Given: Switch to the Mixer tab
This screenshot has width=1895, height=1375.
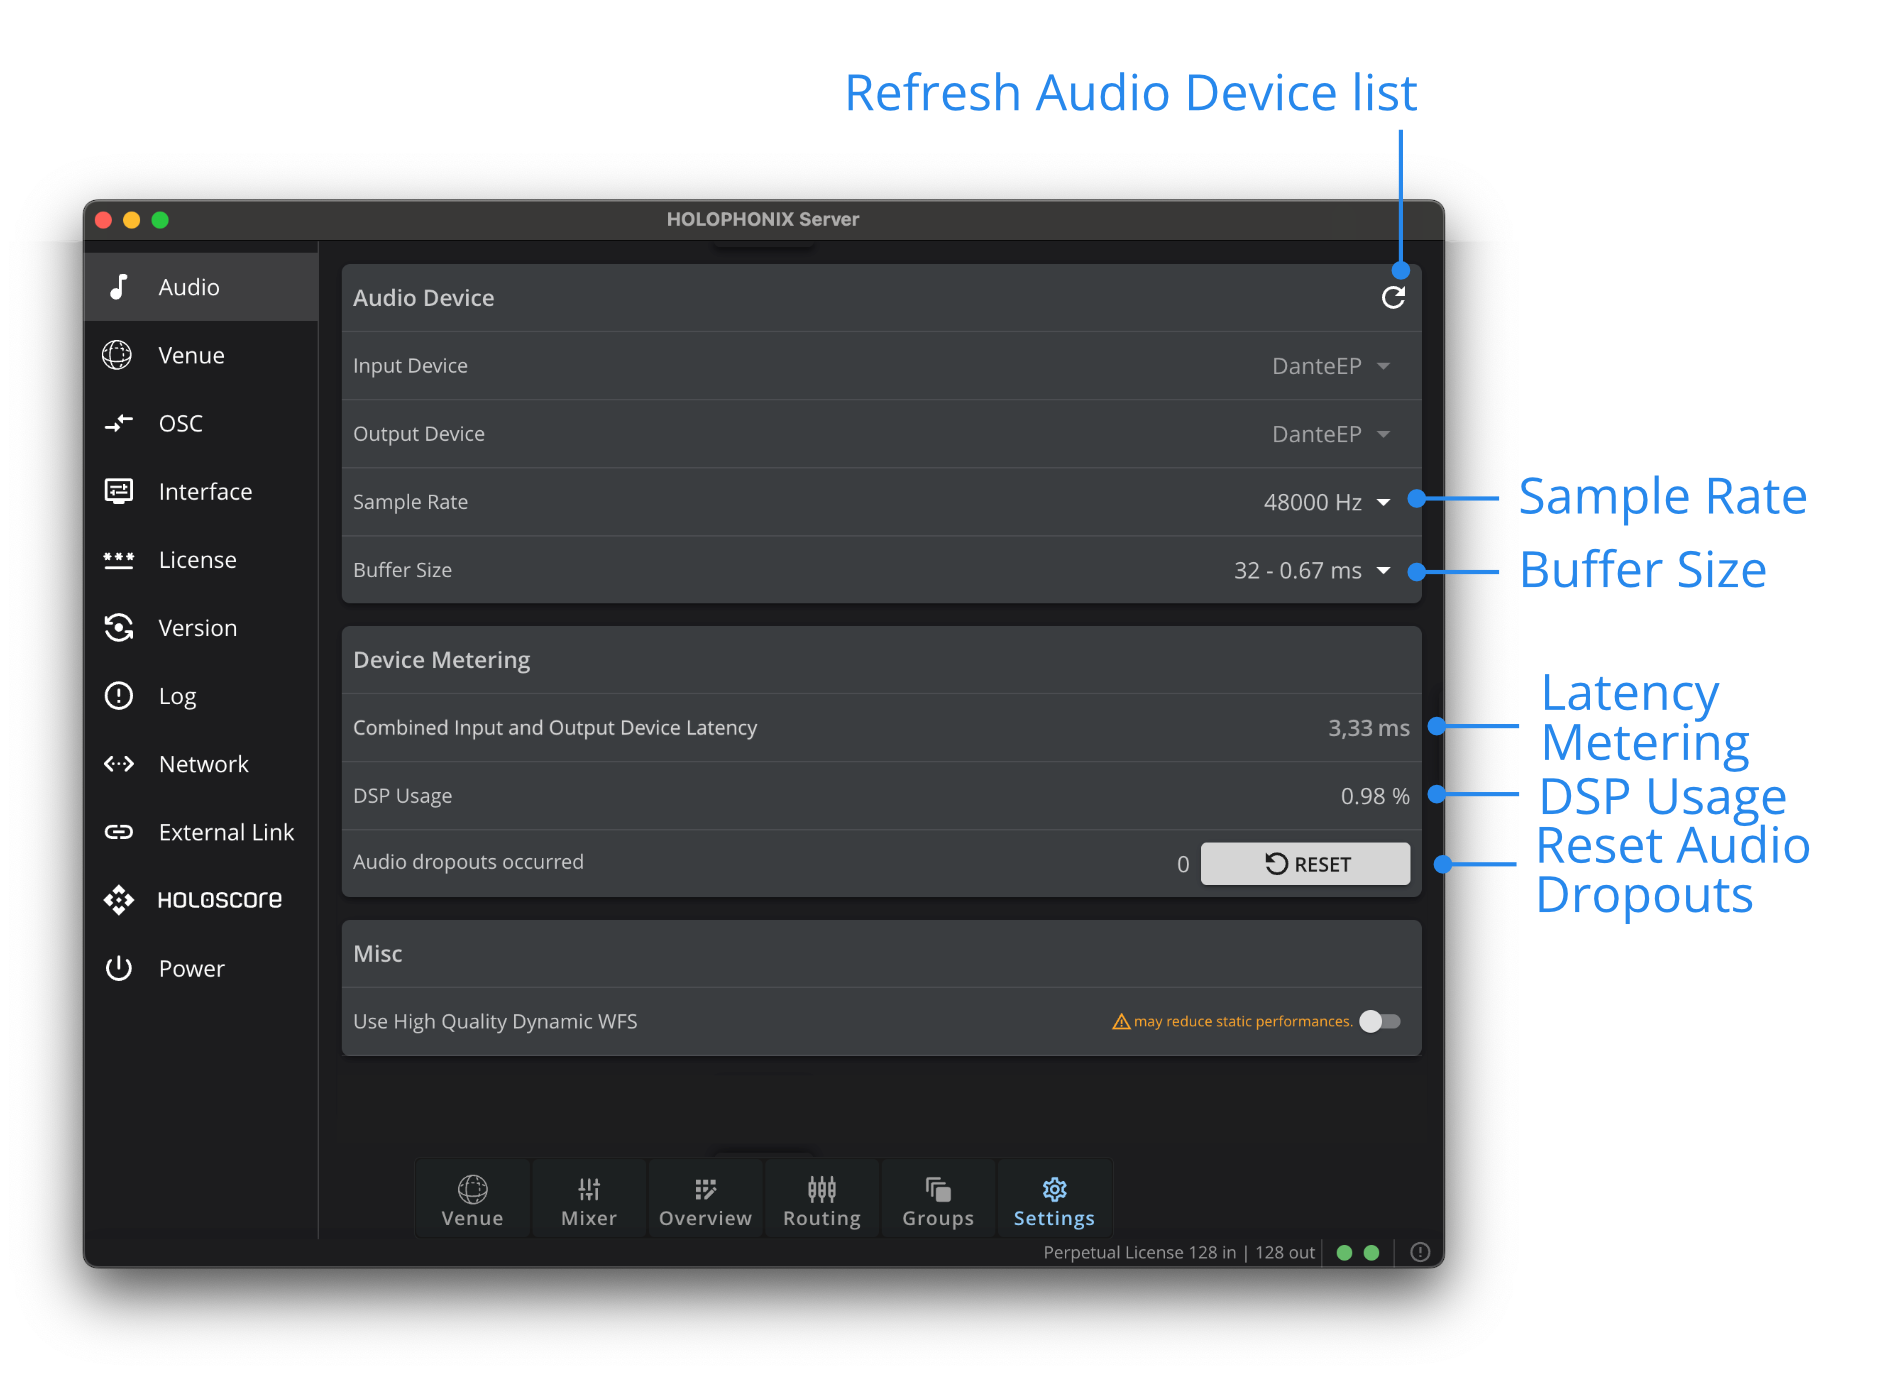Looking at the screenshot, I should [x=589, y=1200].
